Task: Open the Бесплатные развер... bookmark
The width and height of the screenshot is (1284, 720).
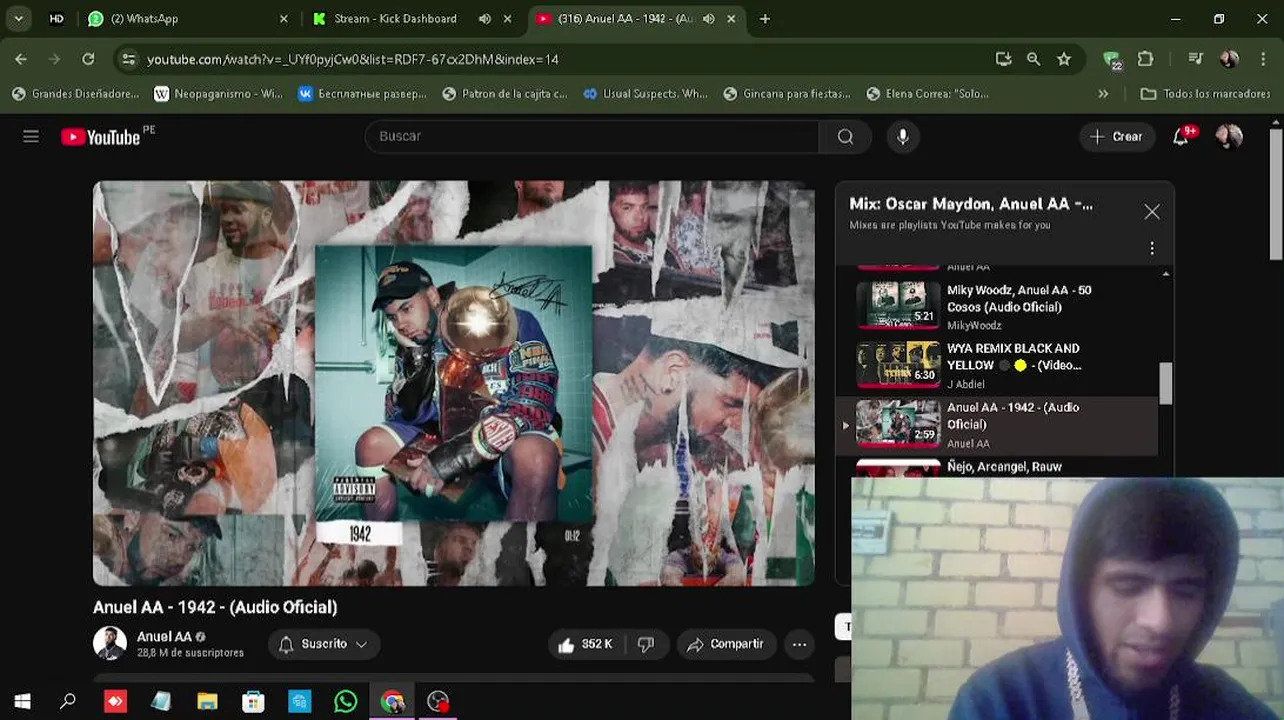Action: pyautogui.click(x=362, y=94)
